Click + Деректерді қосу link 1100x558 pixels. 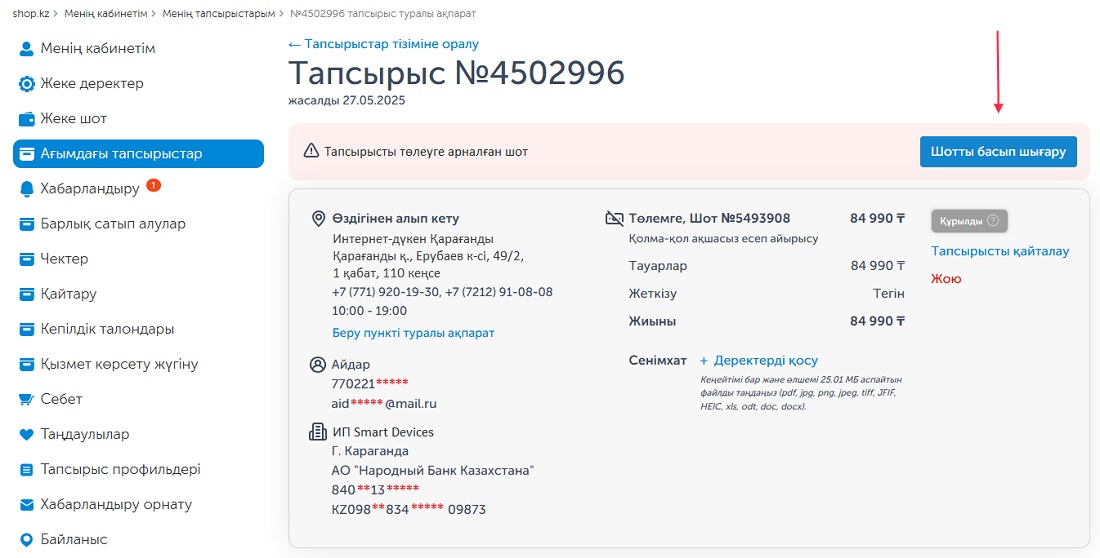(x=759, y=361)
